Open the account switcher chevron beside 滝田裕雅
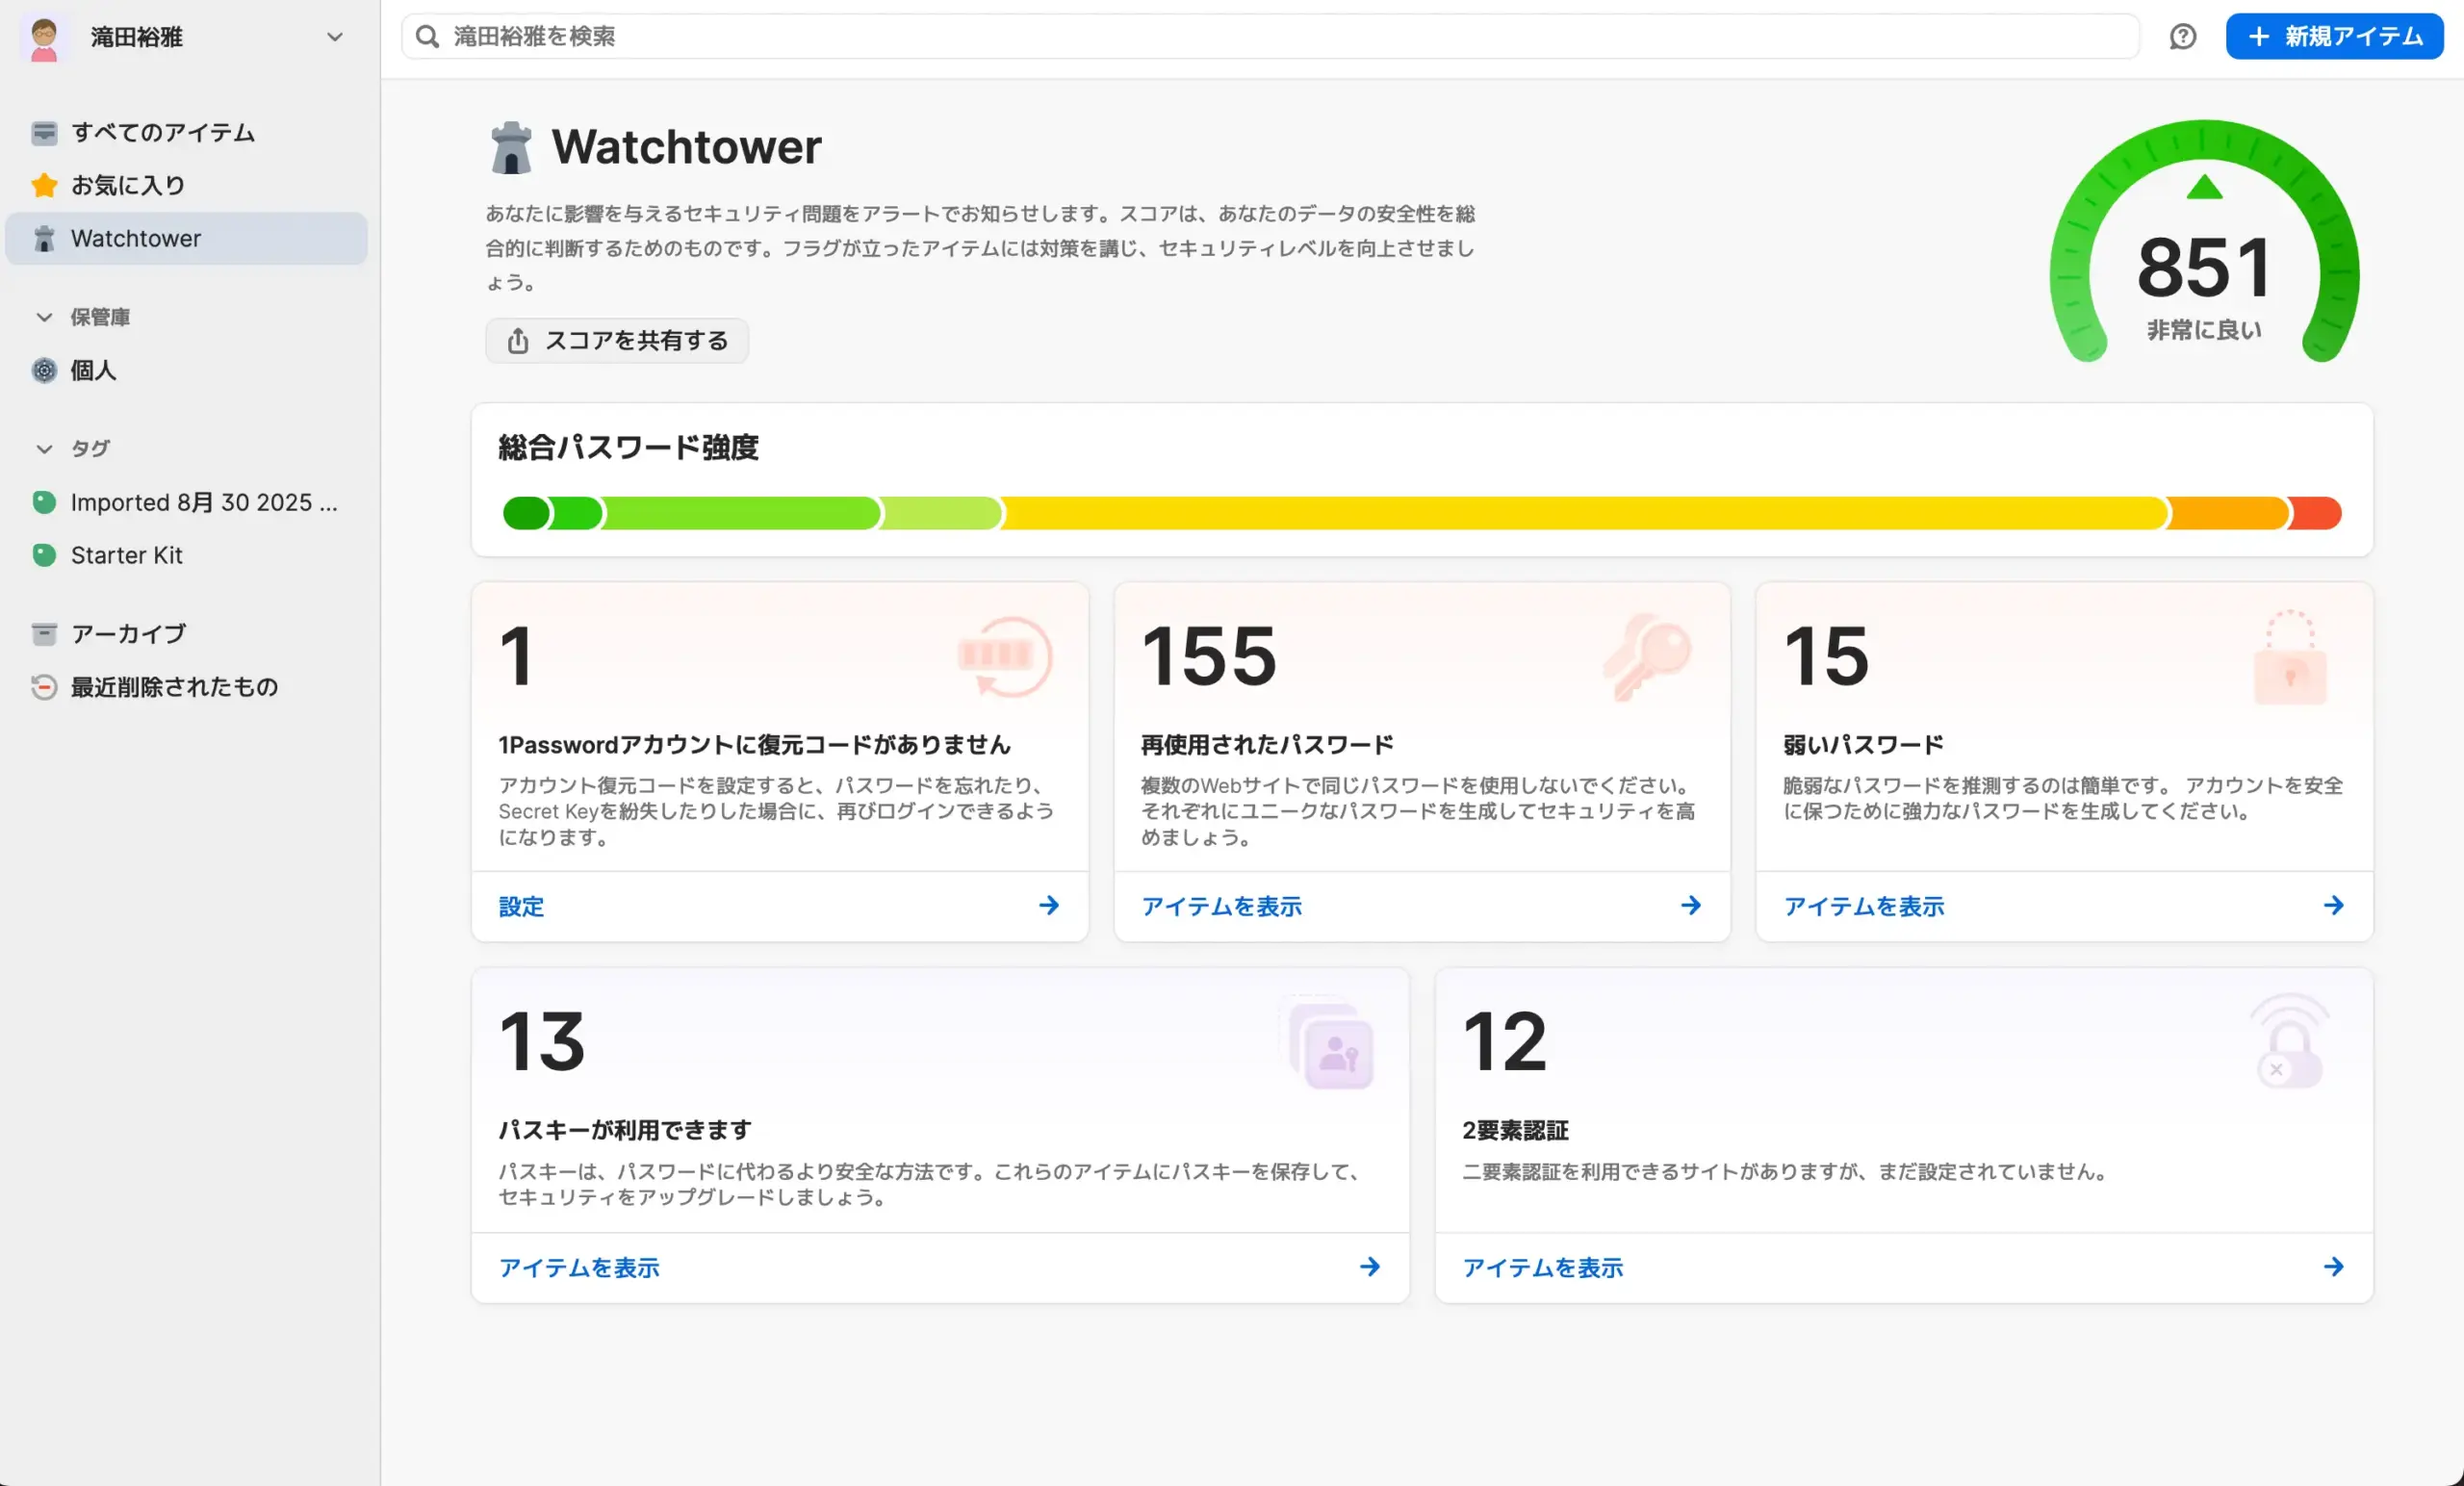 pyautogui.click(x=335, y=37)
